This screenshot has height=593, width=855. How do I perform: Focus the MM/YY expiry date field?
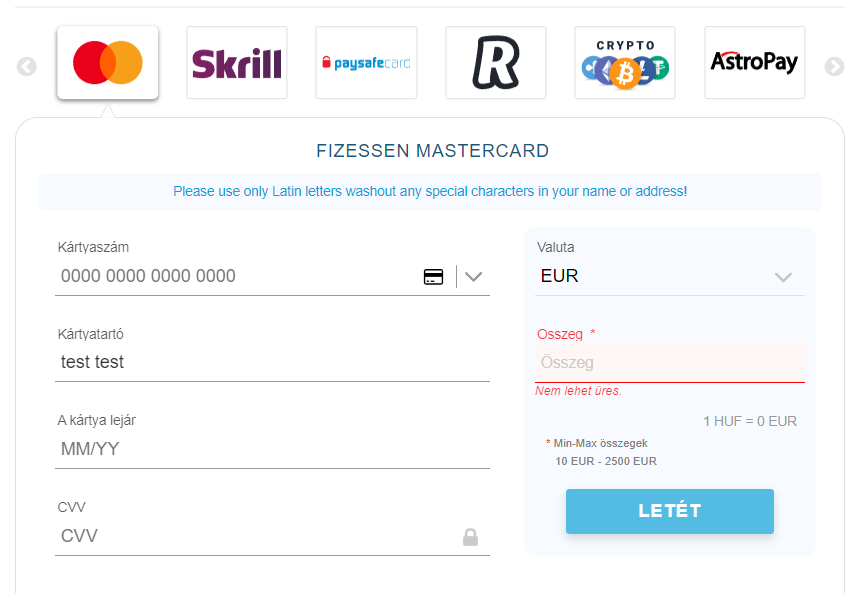(273, 449)
